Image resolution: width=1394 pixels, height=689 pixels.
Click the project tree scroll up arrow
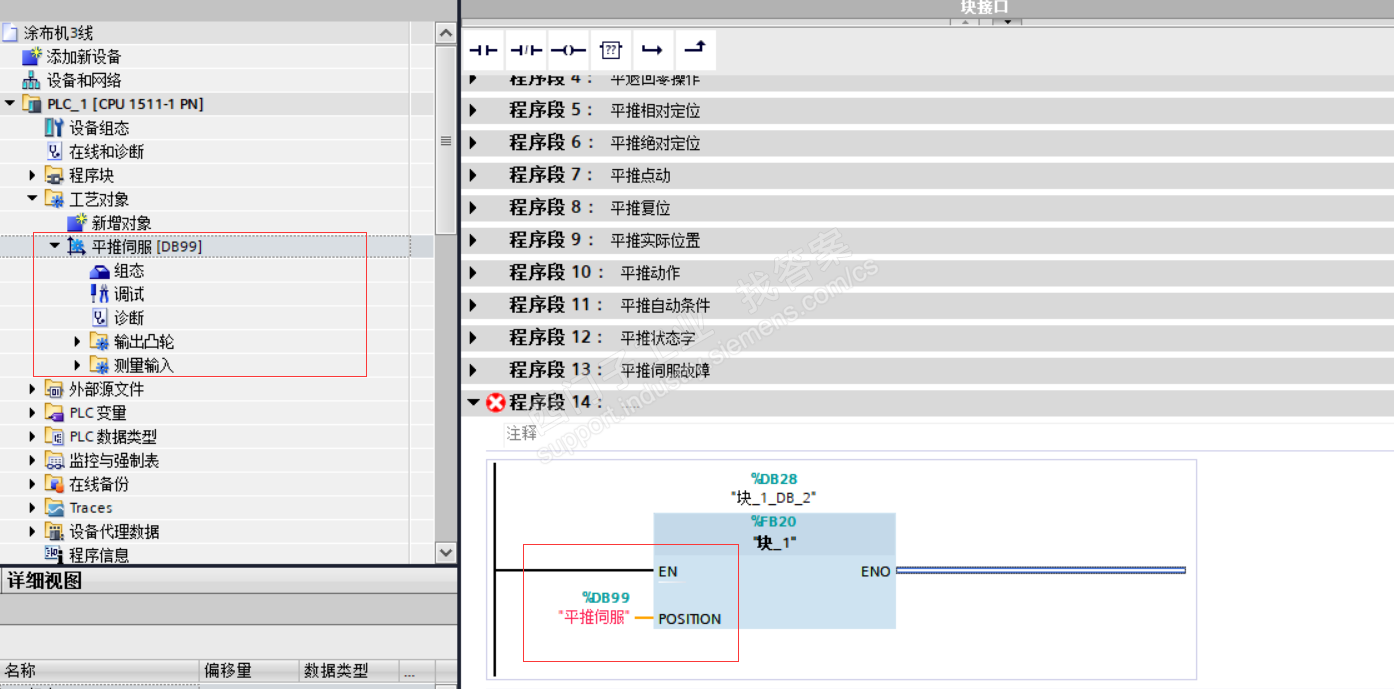click(x=446, y=33)
